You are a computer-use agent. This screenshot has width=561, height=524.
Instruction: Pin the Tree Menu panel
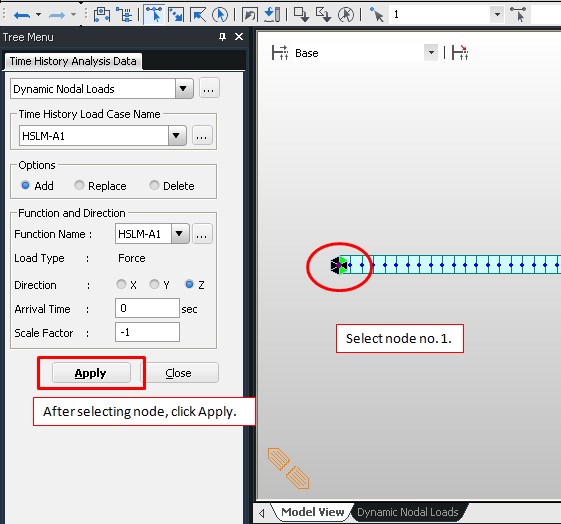pyautogui.click(x=222, y=37)
